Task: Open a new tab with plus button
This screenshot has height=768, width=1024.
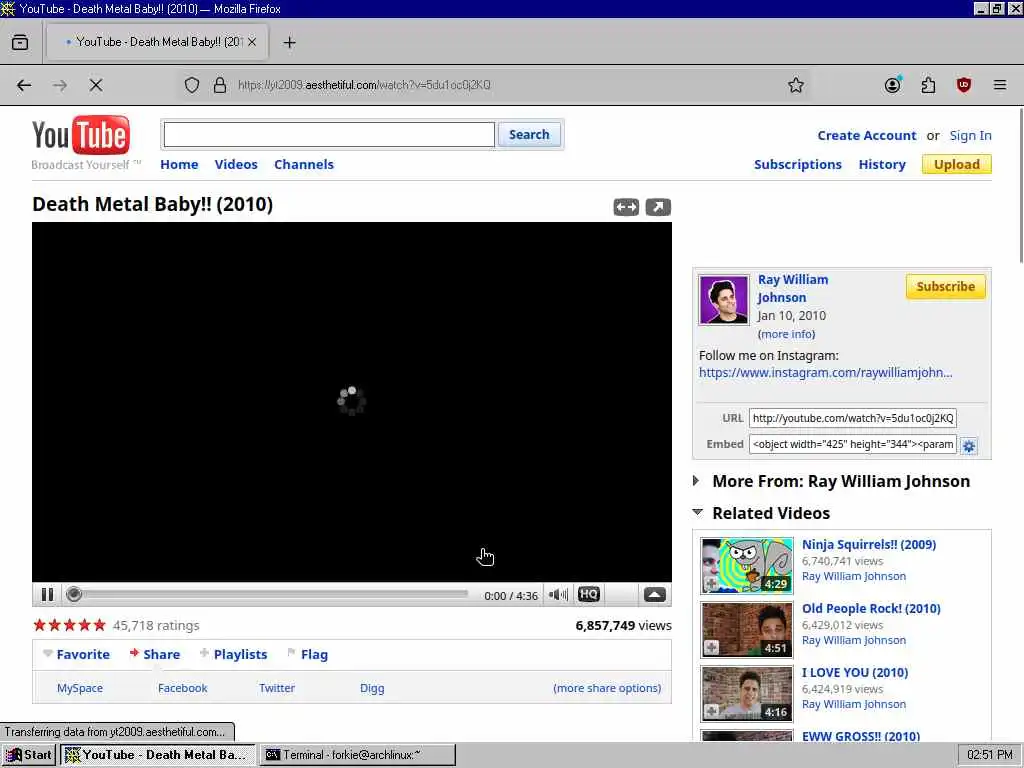Action: 289,42
